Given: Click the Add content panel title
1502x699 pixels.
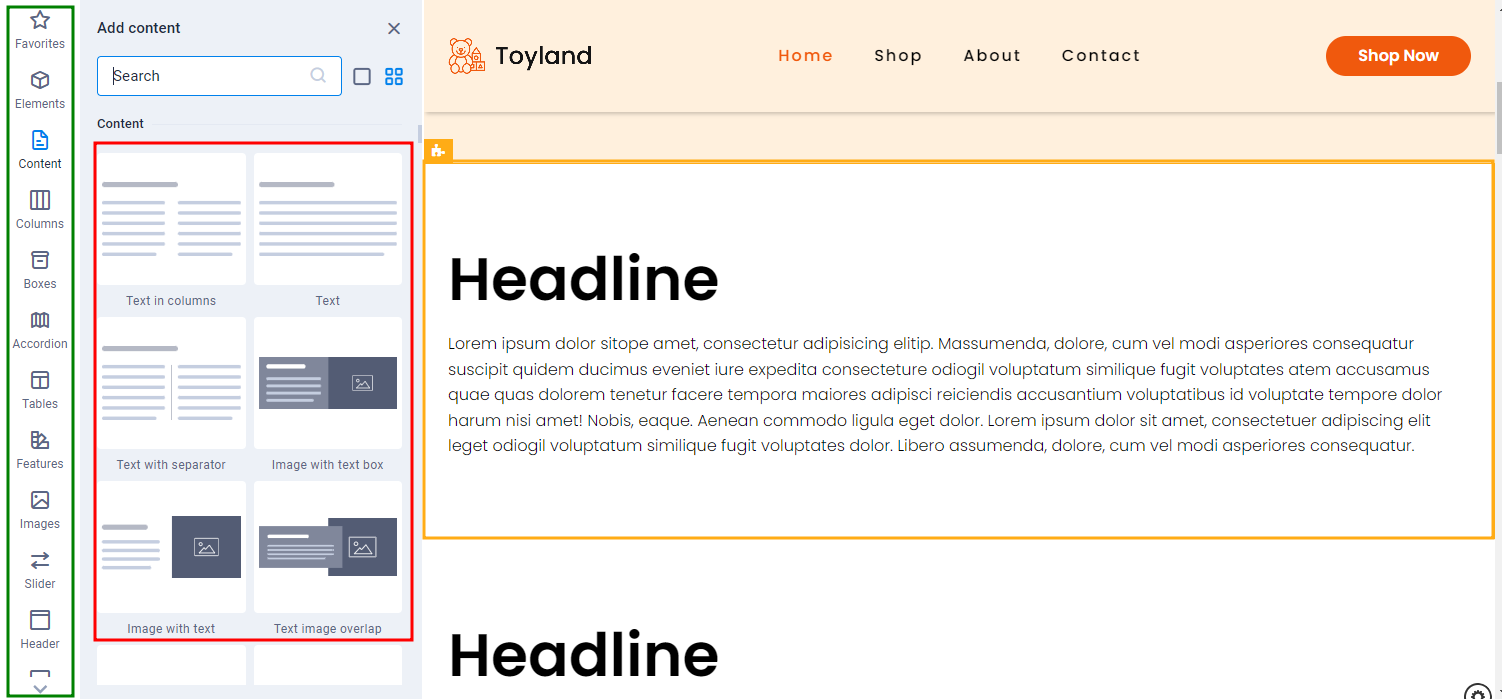Looking at the screenshot, I should coord(139,28).
